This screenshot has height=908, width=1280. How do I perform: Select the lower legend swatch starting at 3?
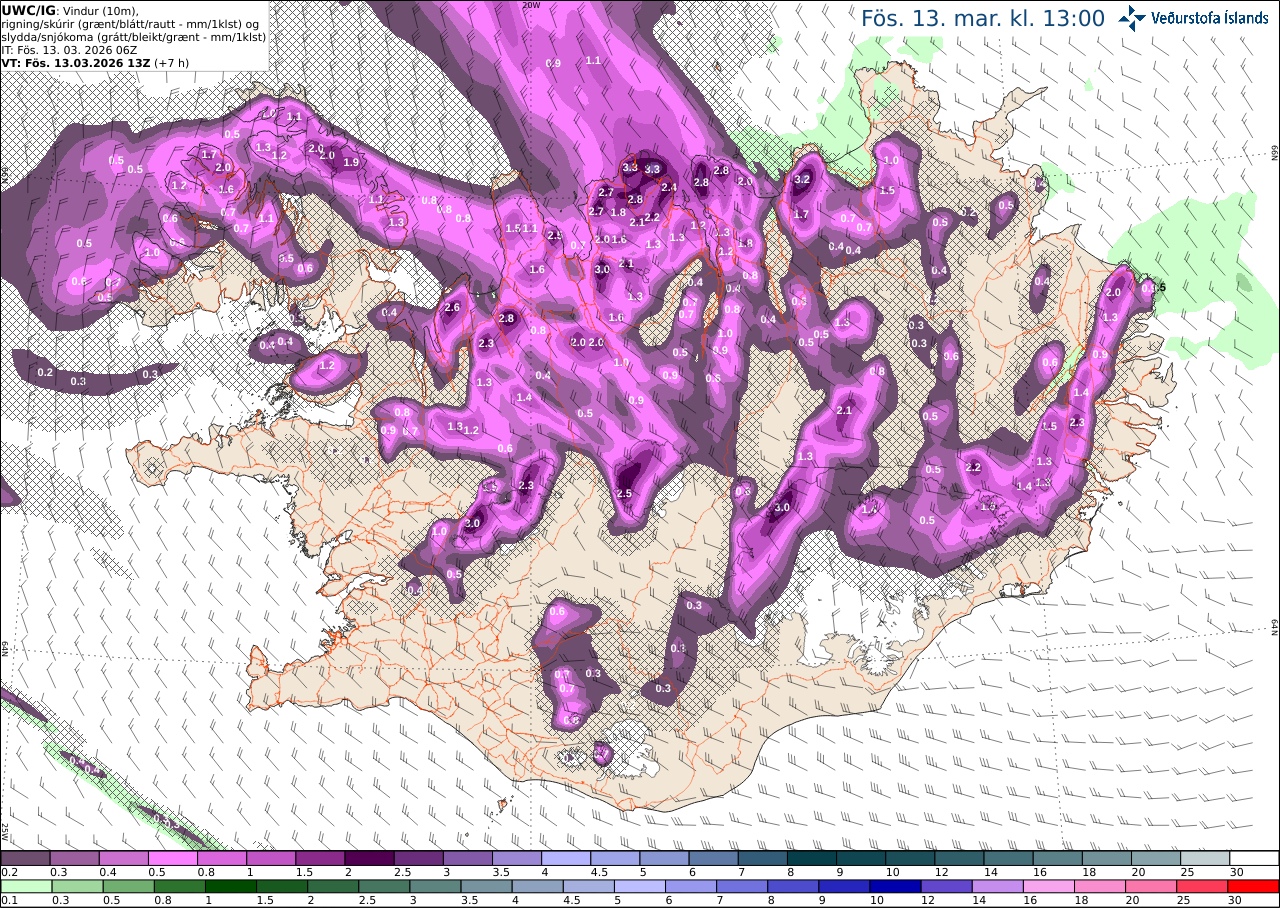[436, 886]
